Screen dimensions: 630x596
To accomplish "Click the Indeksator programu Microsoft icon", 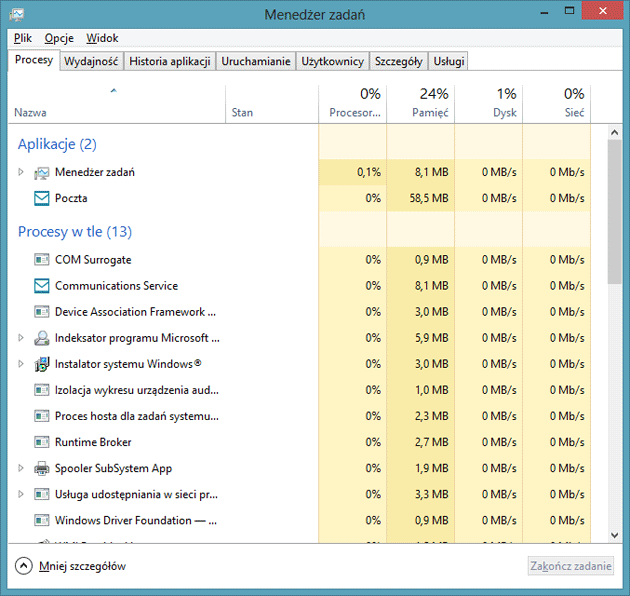I will click(41, 338).
